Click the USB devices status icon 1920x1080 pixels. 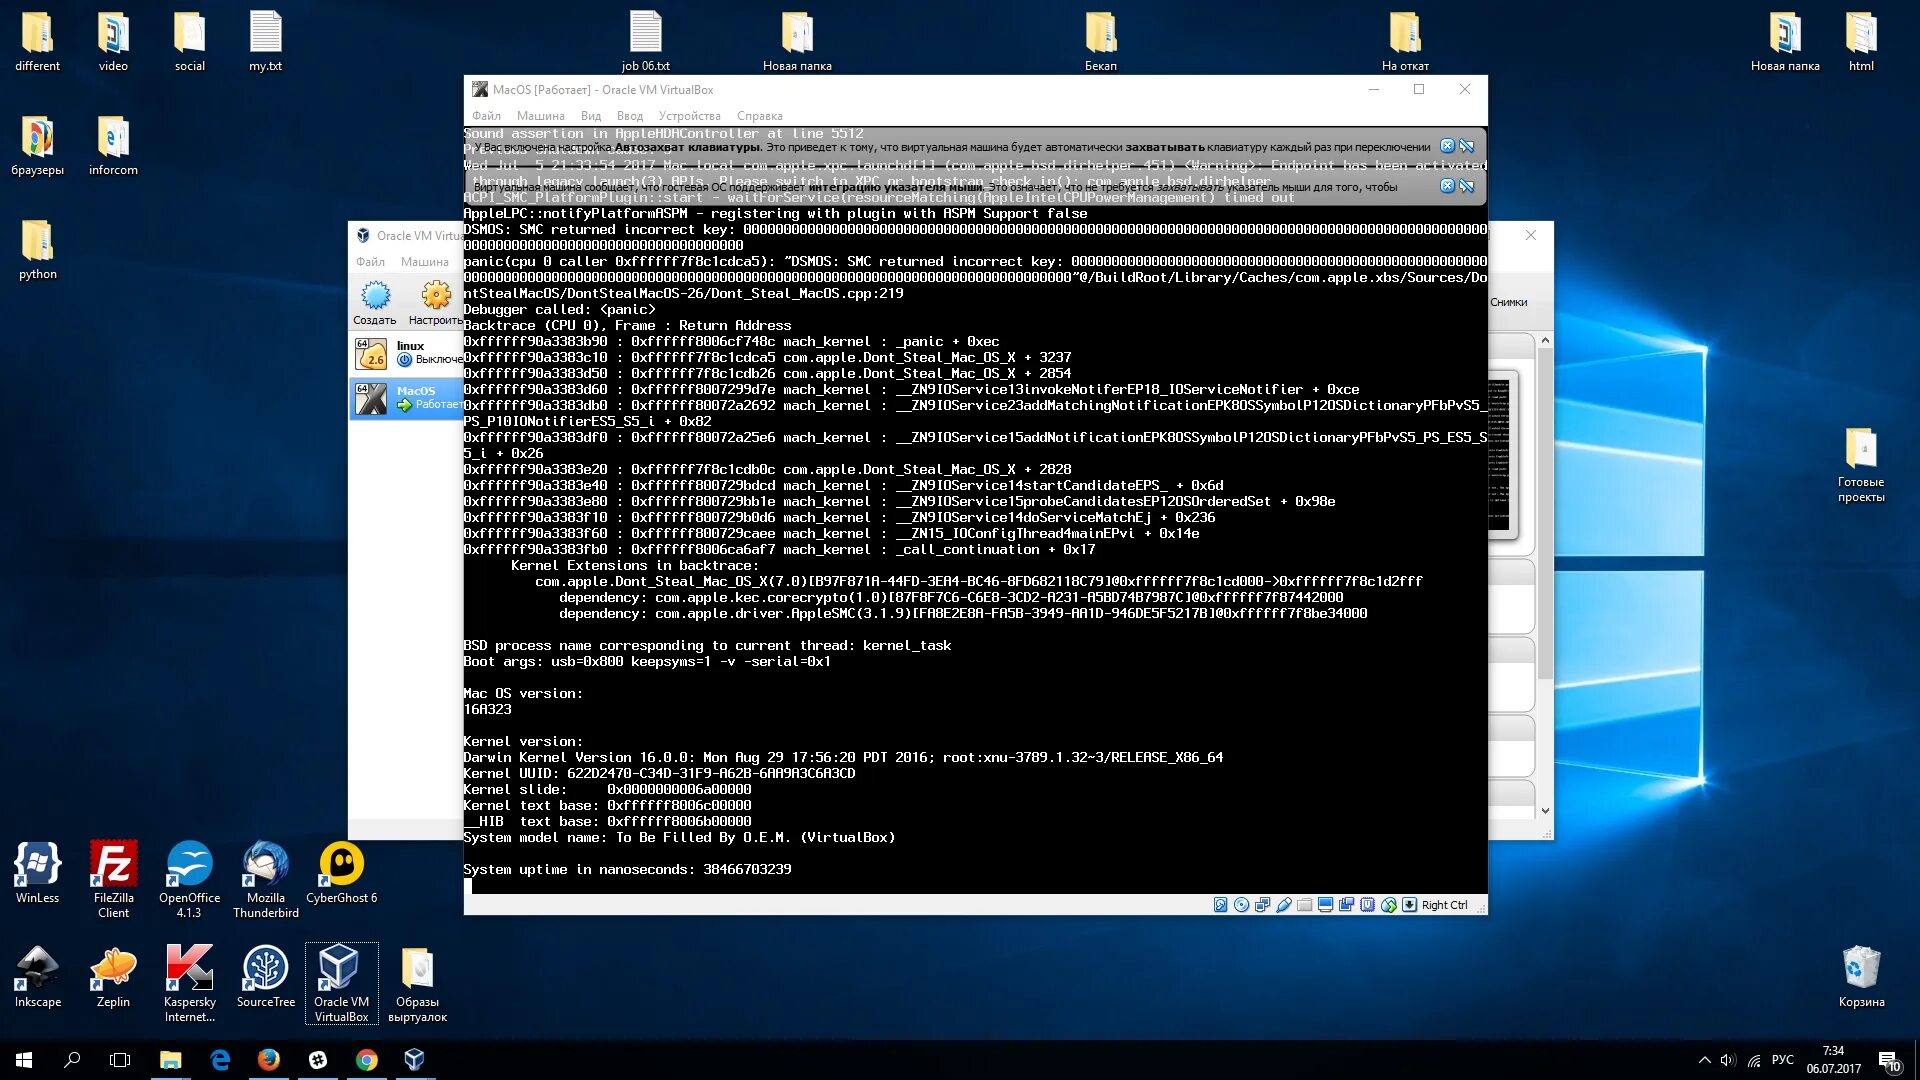1284,905
